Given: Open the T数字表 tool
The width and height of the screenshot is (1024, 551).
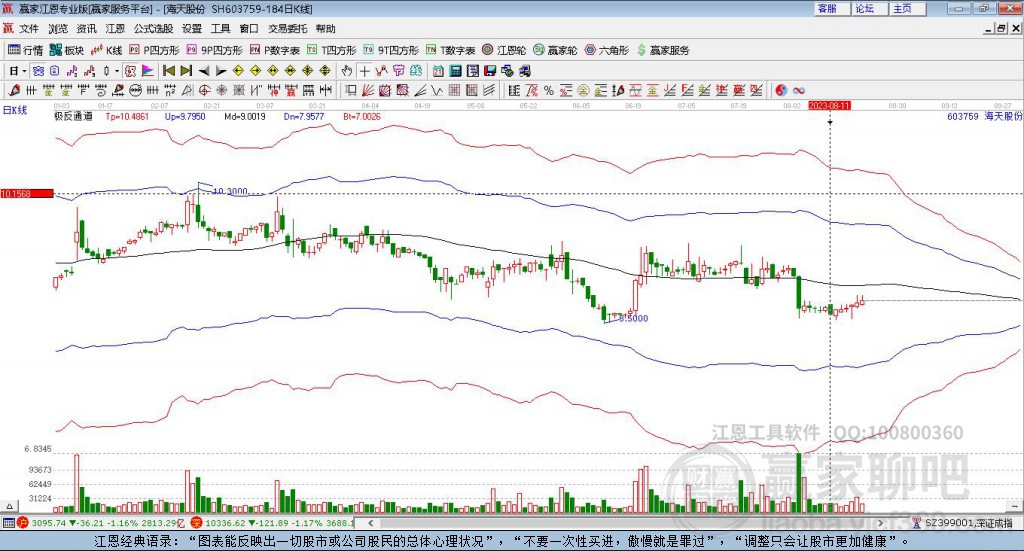Looking at the screenshot, I should [x=451, y=50].
